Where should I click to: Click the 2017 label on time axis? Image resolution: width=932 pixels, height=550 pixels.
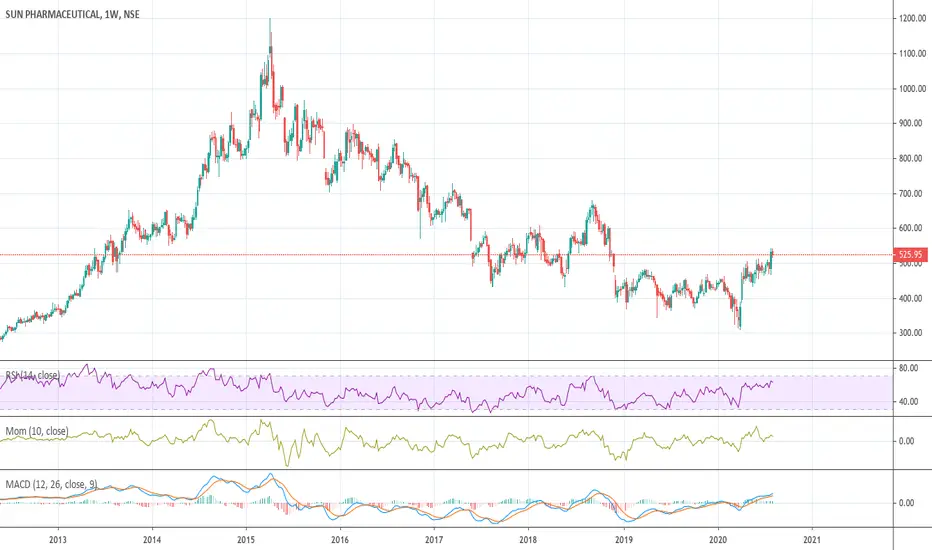click(434, 540)
